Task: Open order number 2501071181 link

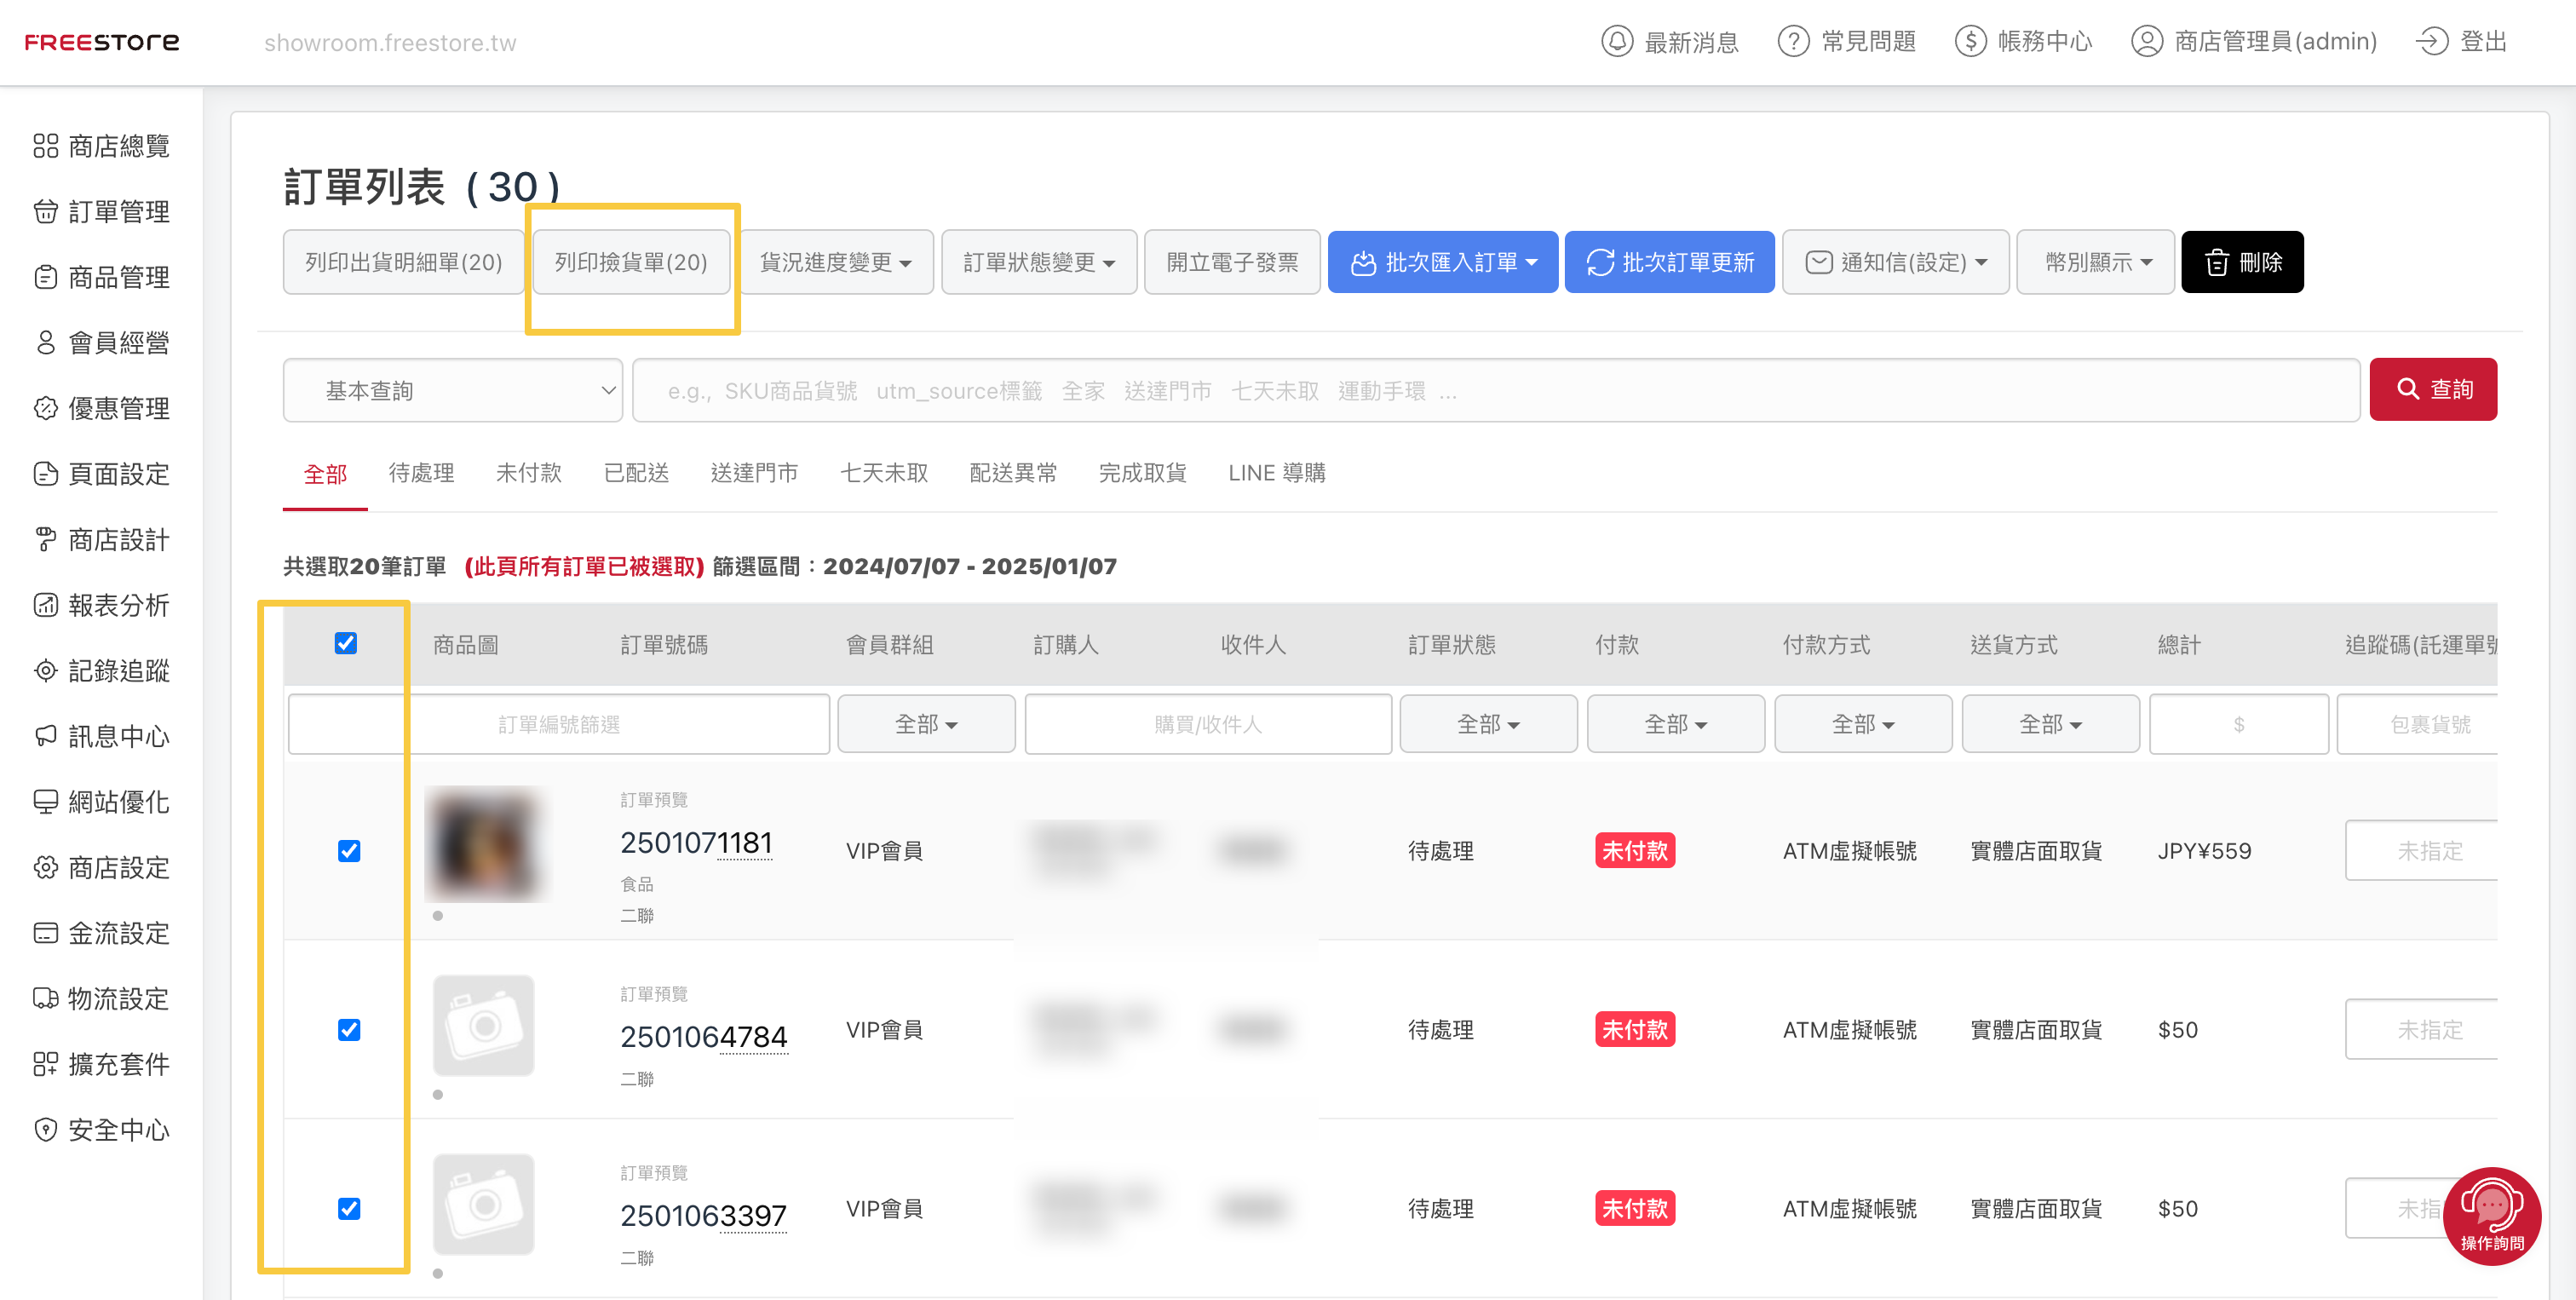Action: [696, 842]
